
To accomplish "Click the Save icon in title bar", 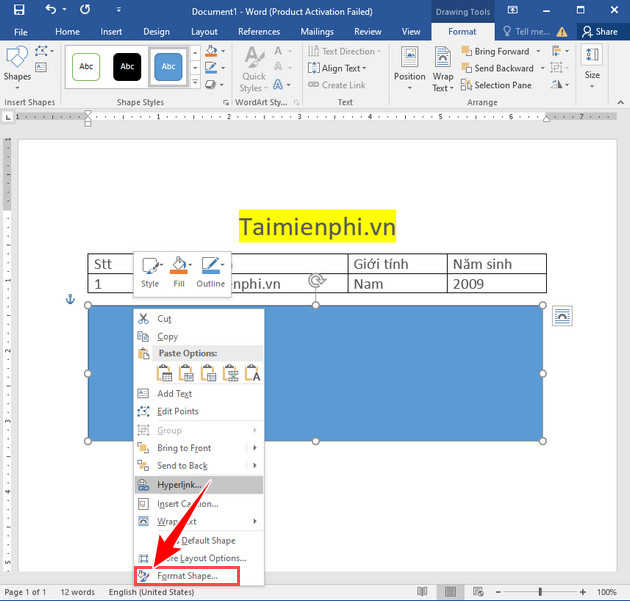I will pyautogui.click(x=19, y=10).
